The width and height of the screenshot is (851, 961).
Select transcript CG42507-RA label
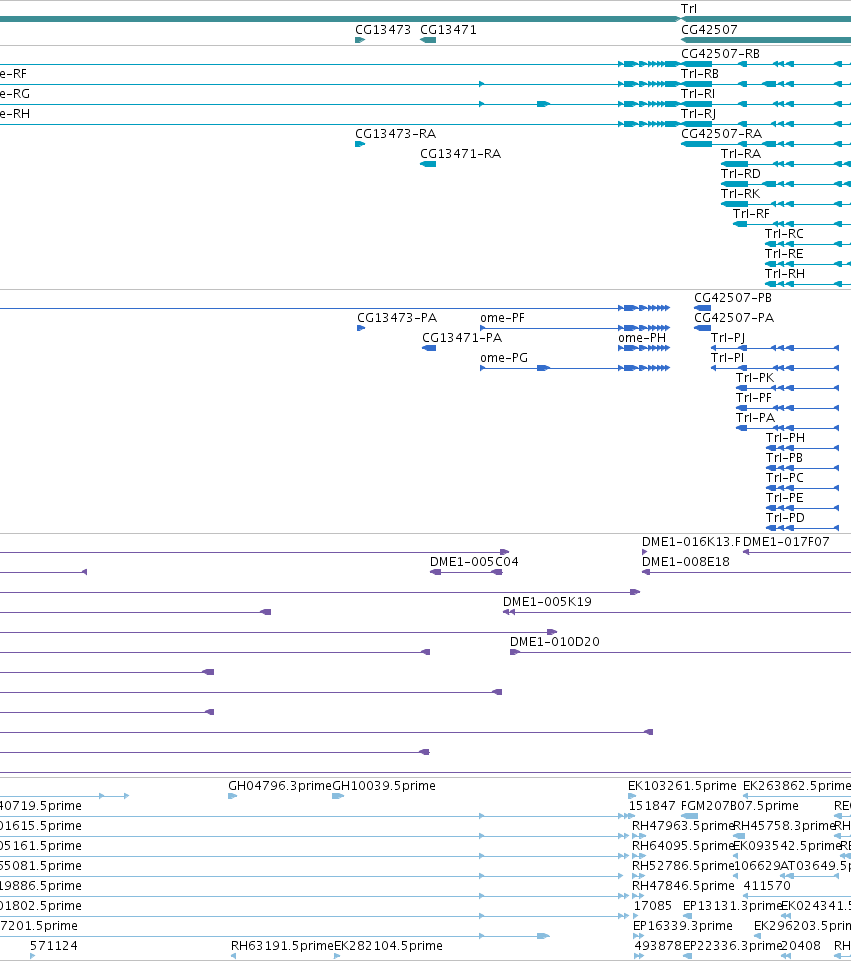[x=722, y=134]
